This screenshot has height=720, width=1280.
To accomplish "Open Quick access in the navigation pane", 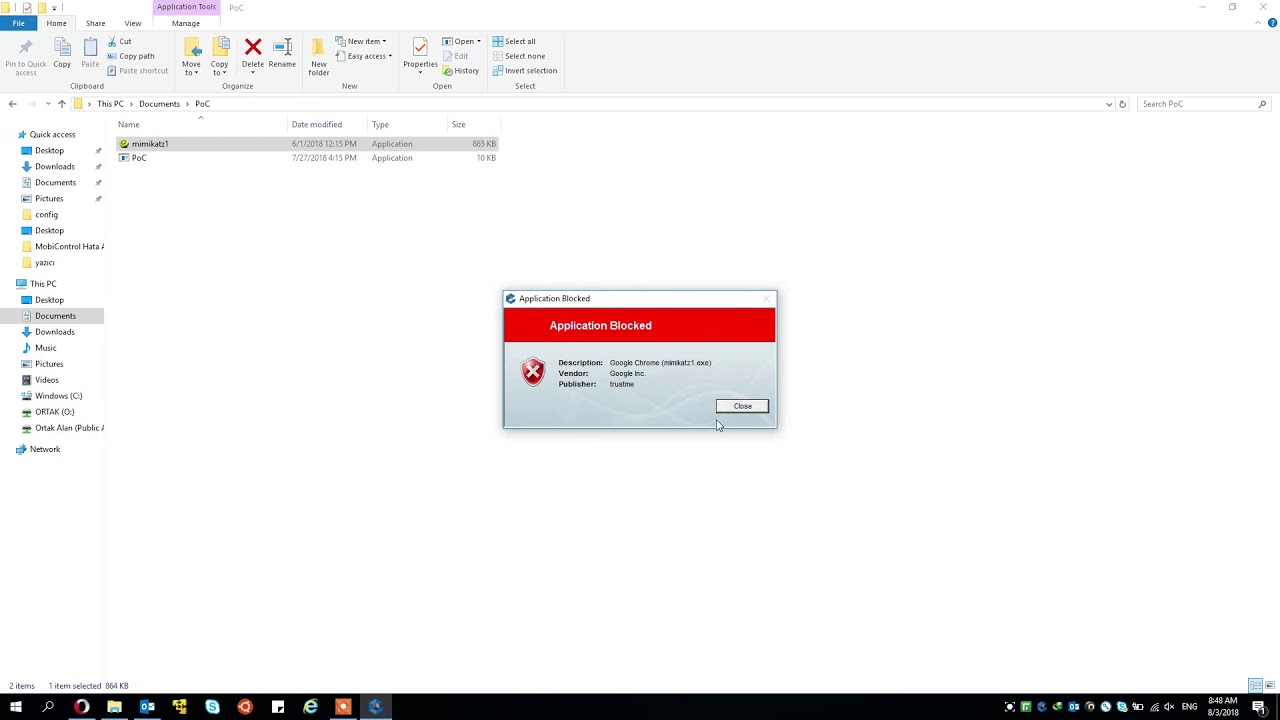I will pos(52,135).
